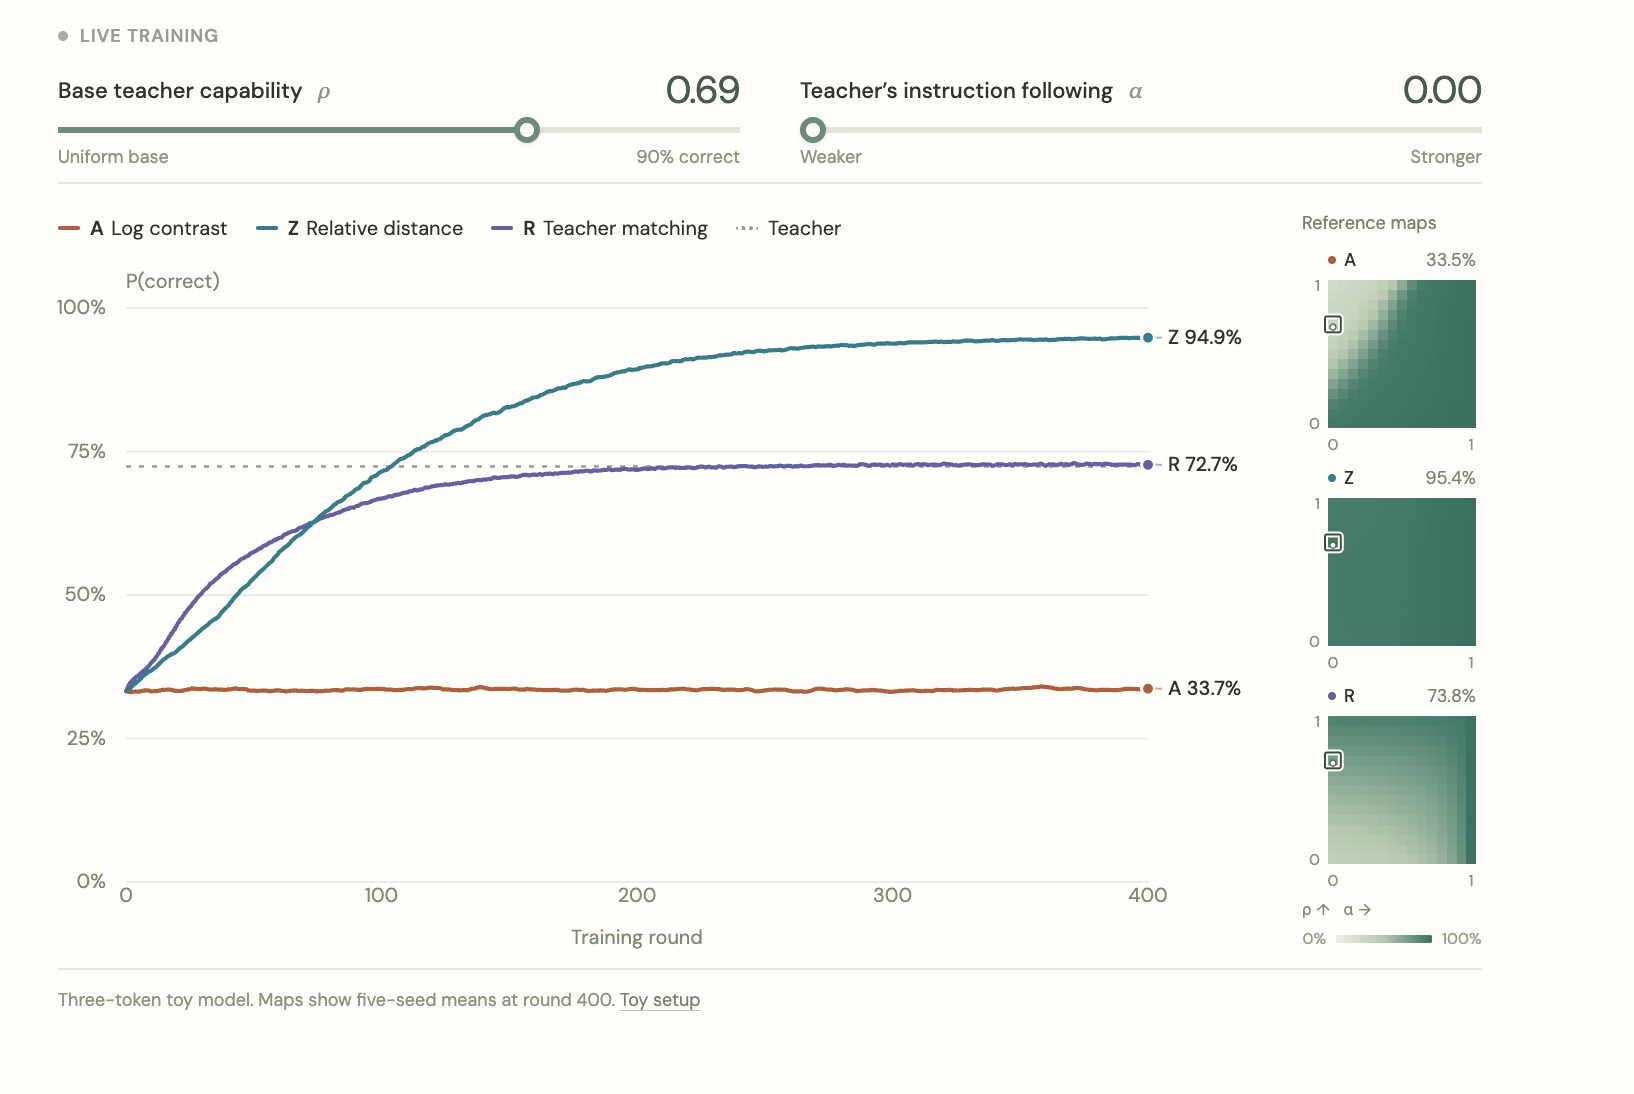
Task: Click the square marker on map A
Action: 1333,325
